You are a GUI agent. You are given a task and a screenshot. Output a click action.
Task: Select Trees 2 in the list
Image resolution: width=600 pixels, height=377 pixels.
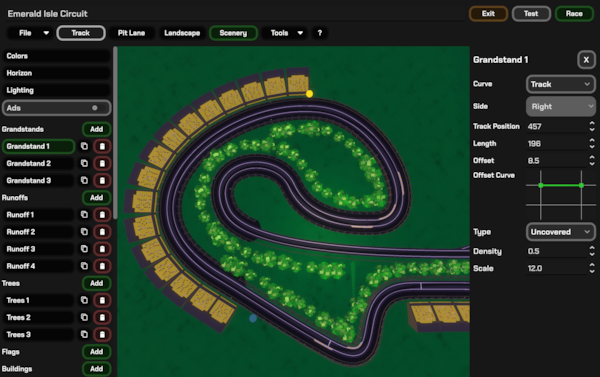tap(38, 317)
